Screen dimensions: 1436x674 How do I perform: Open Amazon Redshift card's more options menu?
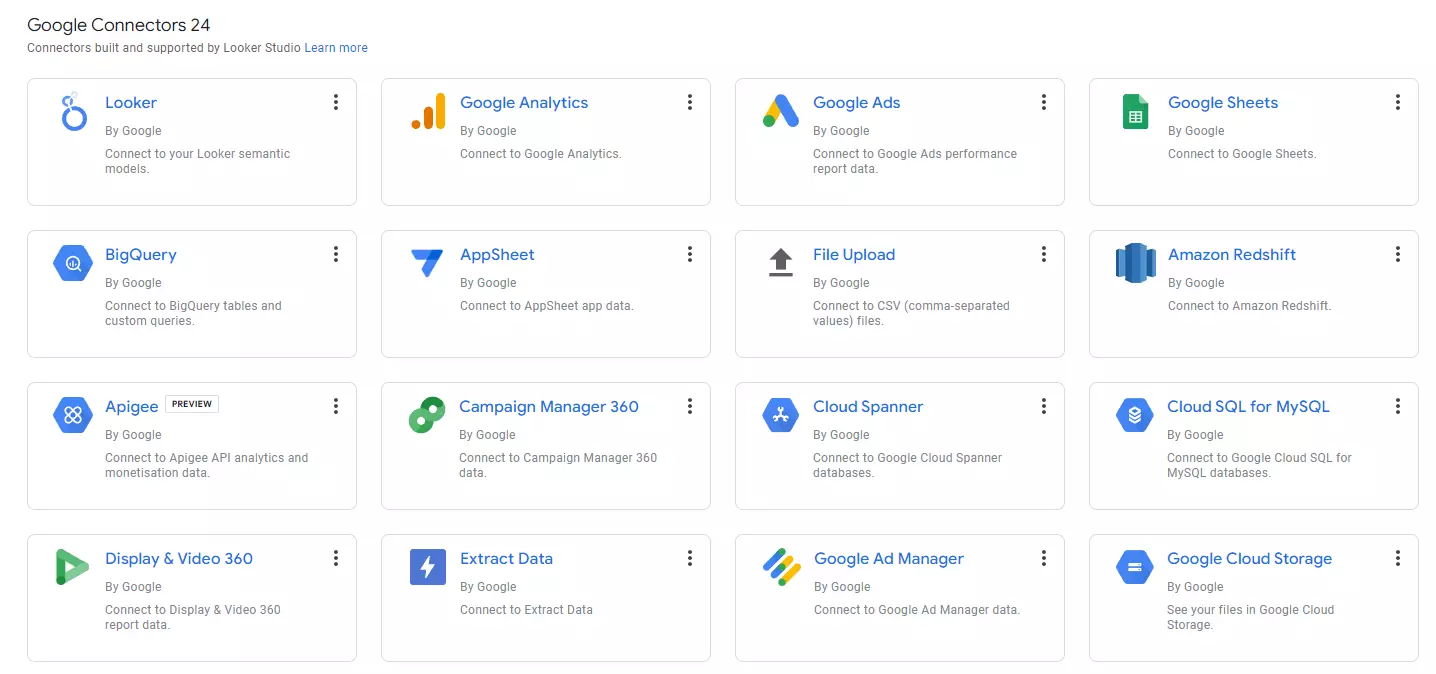coord(1398,254)
